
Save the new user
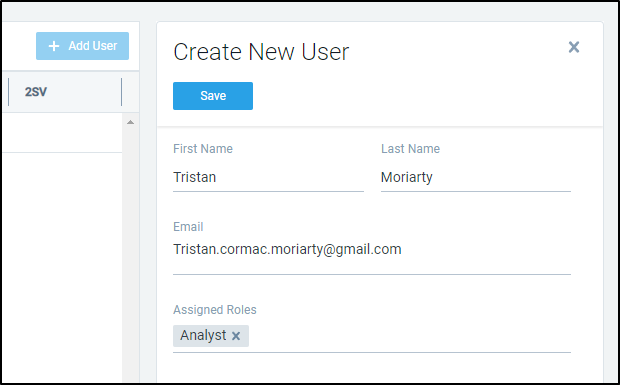tap(213, 96)
